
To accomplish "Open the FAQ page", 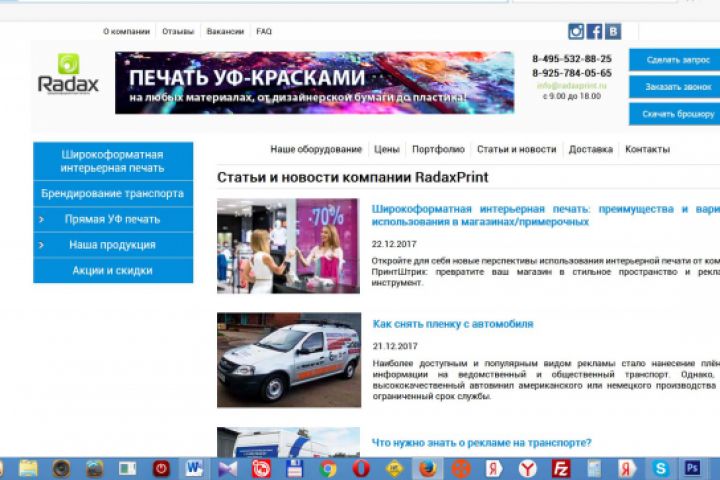I will point(264,32).
